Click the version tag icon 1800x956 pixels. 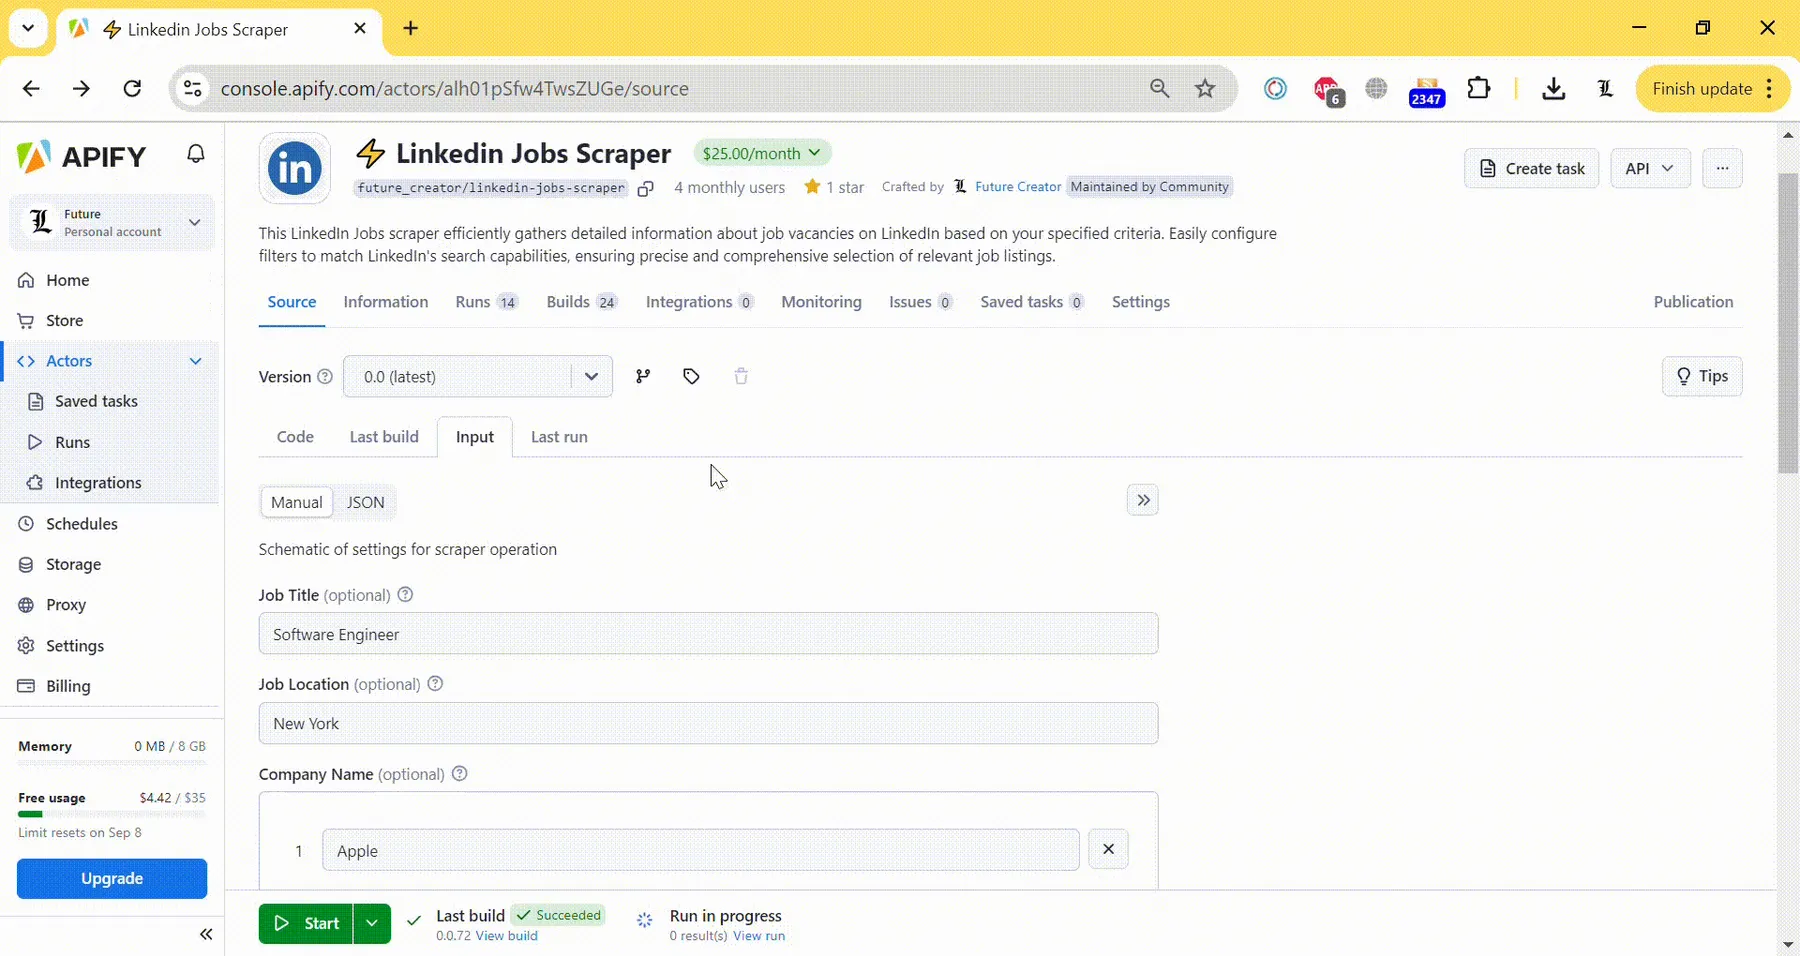[691, 376]
